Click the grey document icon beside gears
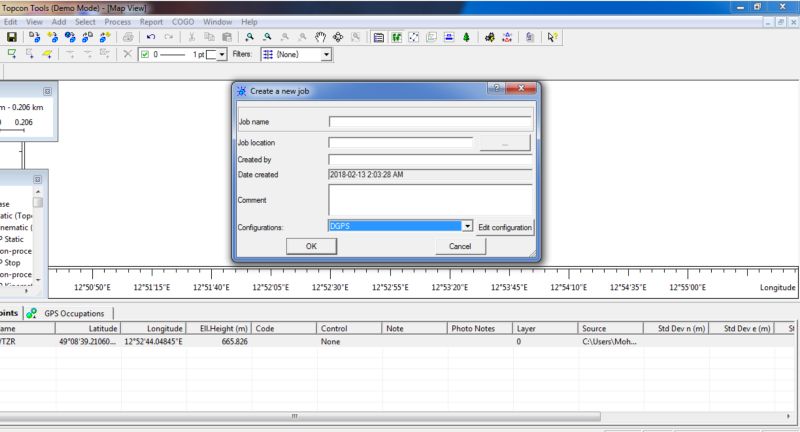This screenshot has width=800, height=432. tap(530, 37)
